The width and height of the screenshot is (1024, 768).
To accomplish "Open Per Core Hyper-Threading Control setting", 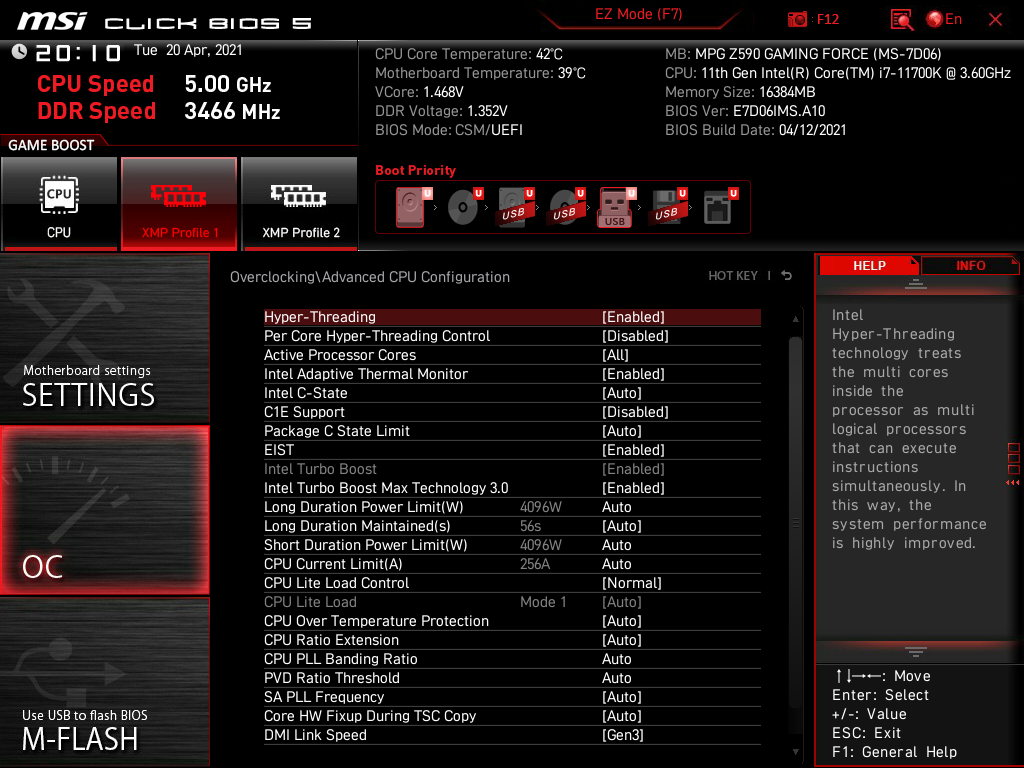I will (x=512, y=336).
